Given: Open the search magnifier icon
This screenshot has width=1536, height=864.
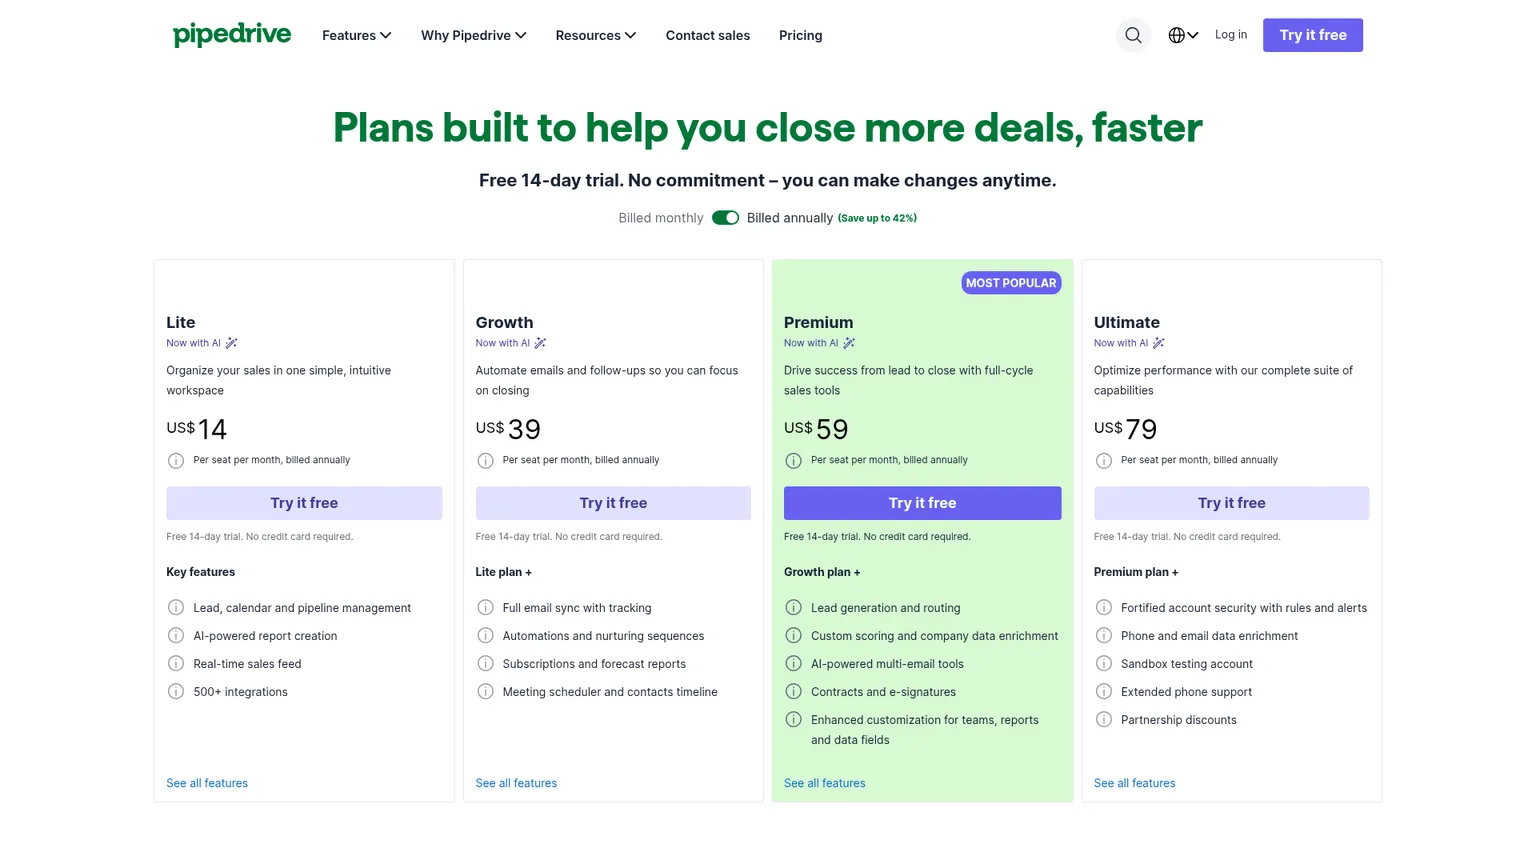Looking at the screenshot, I should [1133, 35].
